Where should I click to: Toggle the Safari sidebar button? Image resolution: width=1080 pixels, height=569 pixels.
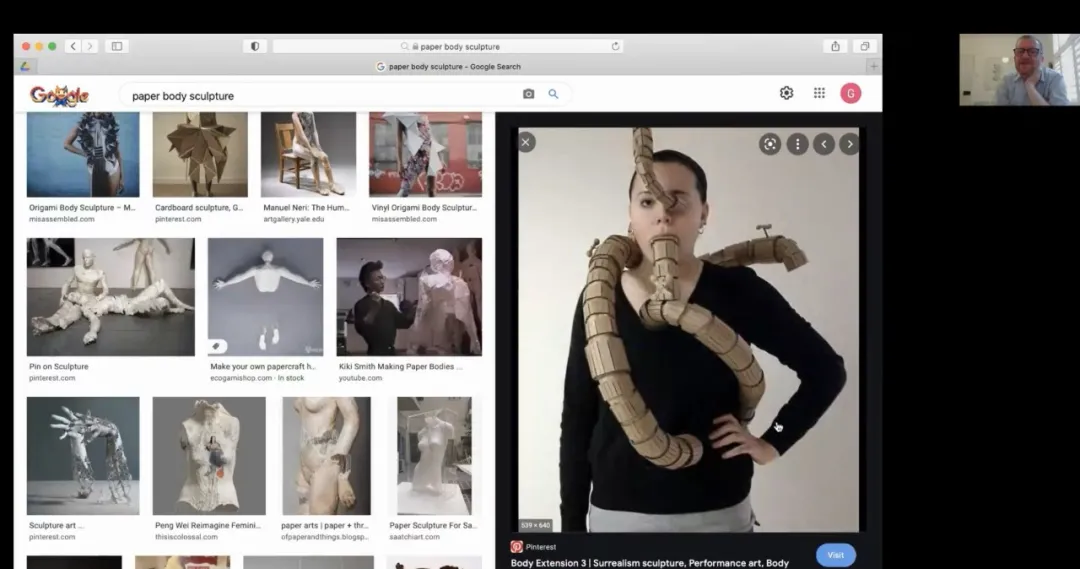click(x=117, y=46)
